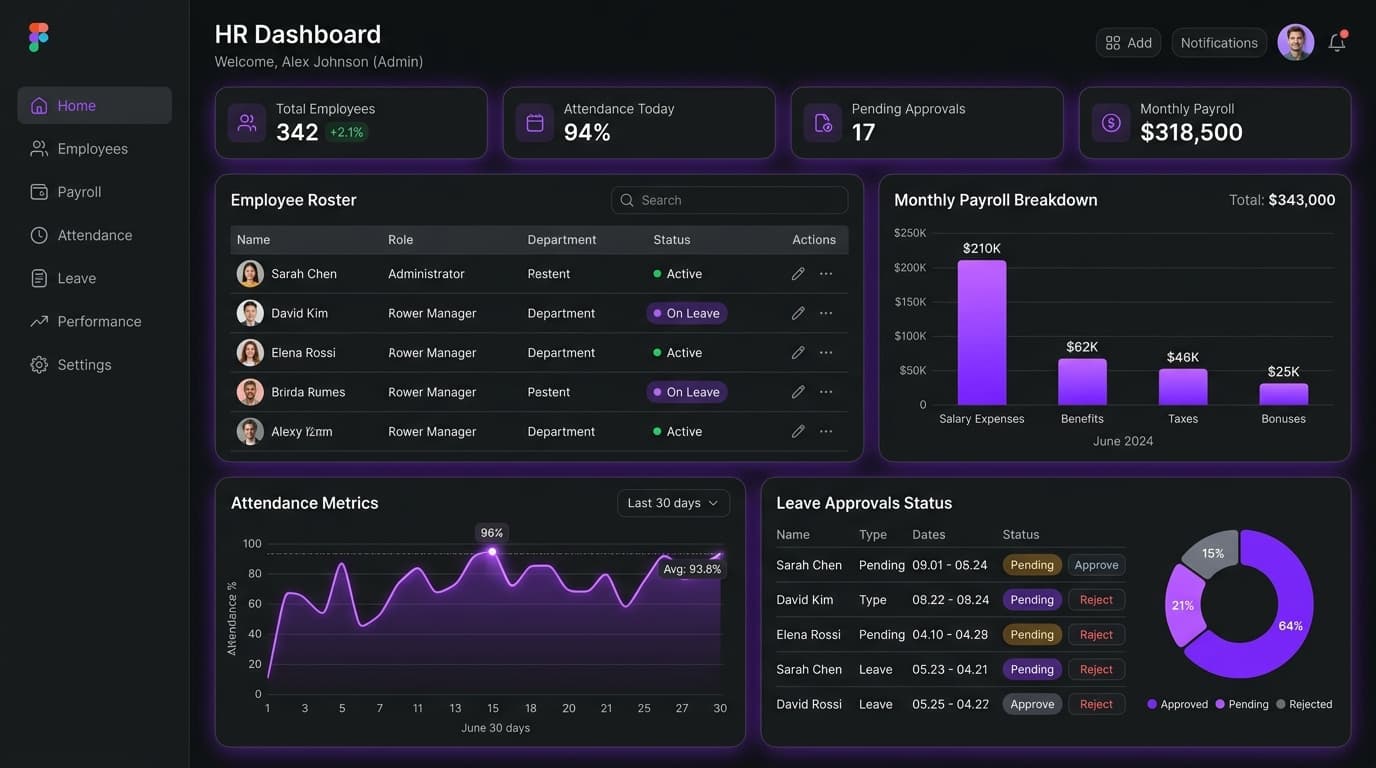The image size is (1376, 768).
Task: Click the Add button
Action: pos(1128,42)
